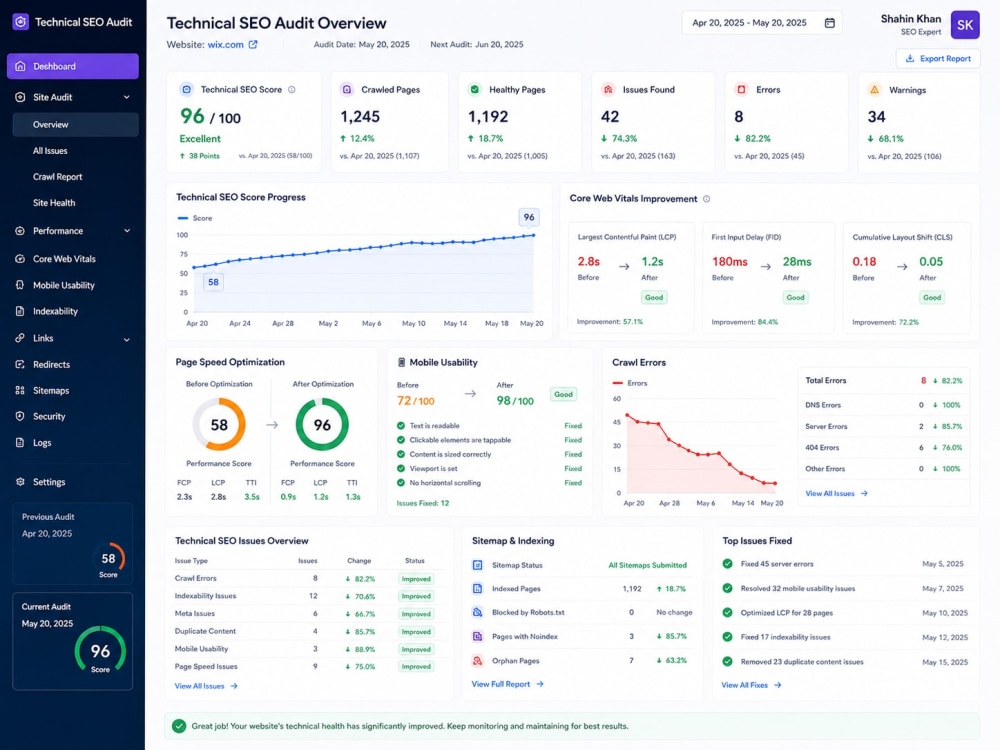Click the Healthy Pages checkmark icon
Screen dimensions: 1000x750
474,90
